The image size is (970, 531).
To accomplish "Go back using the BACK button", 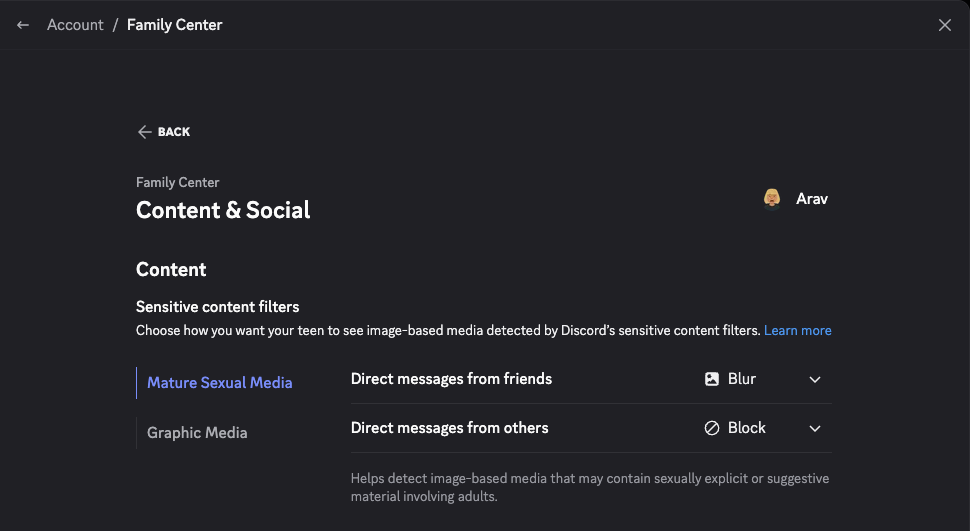I will (x=164, y=132).
